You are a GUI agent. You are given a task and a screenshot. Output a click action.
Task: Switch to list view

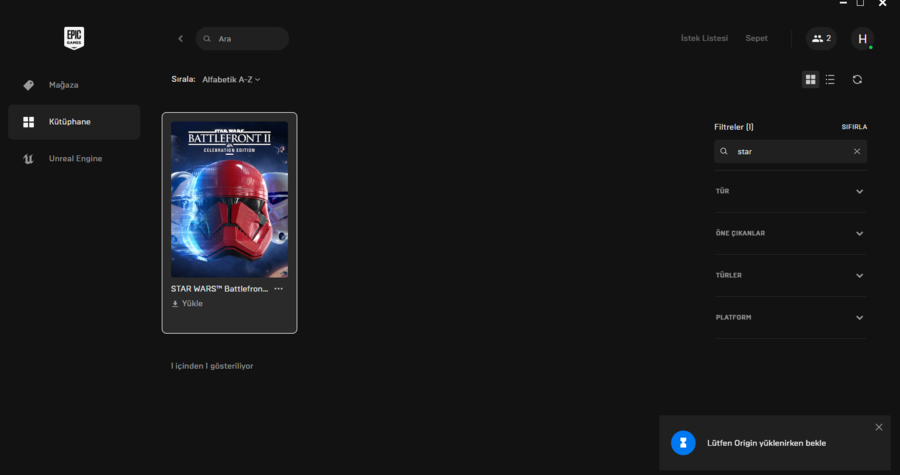[830, 80]
